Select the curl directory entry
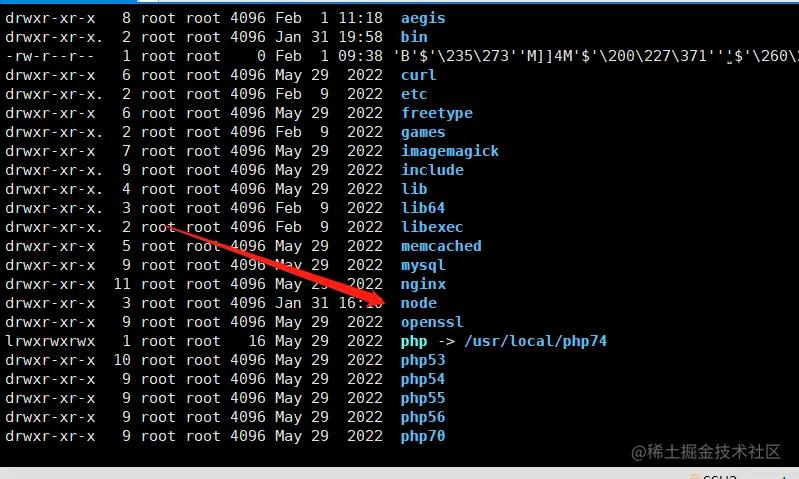799x479 pixels. tap(418, 75)
